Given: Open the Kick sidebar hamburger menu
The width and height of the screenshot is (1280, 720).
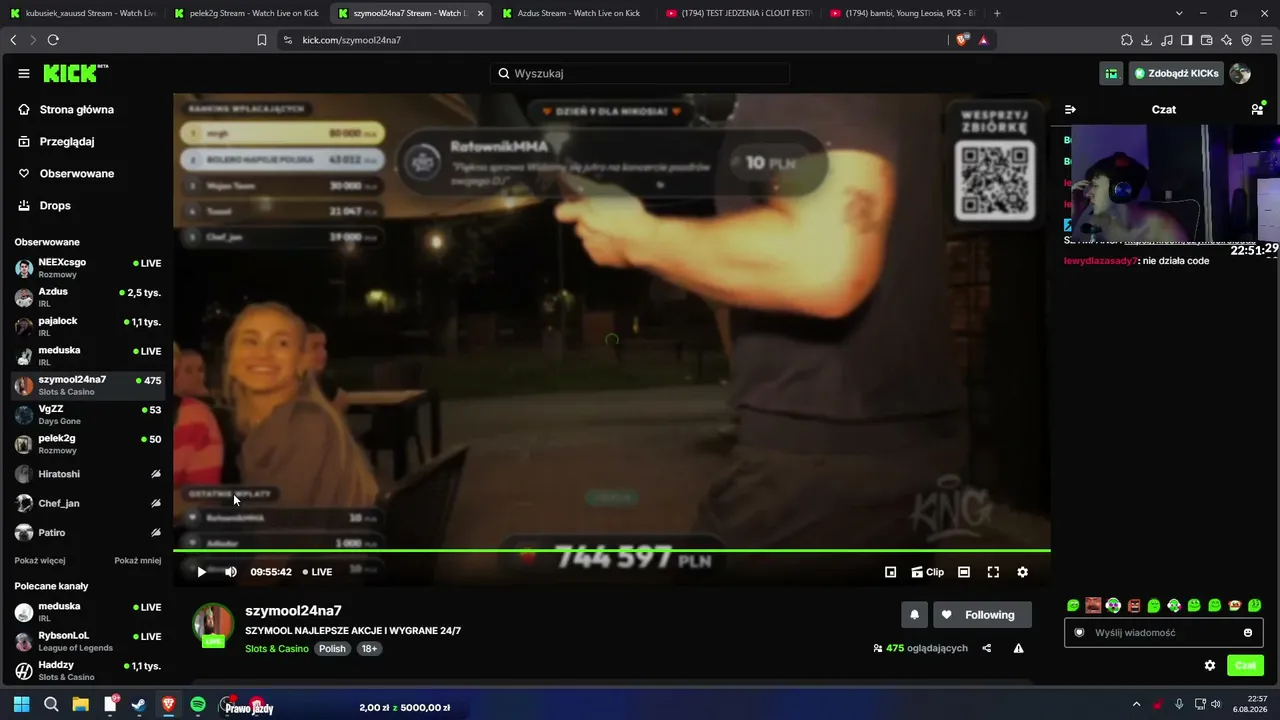Looking at the screenshot, I should tap(24, 73).
